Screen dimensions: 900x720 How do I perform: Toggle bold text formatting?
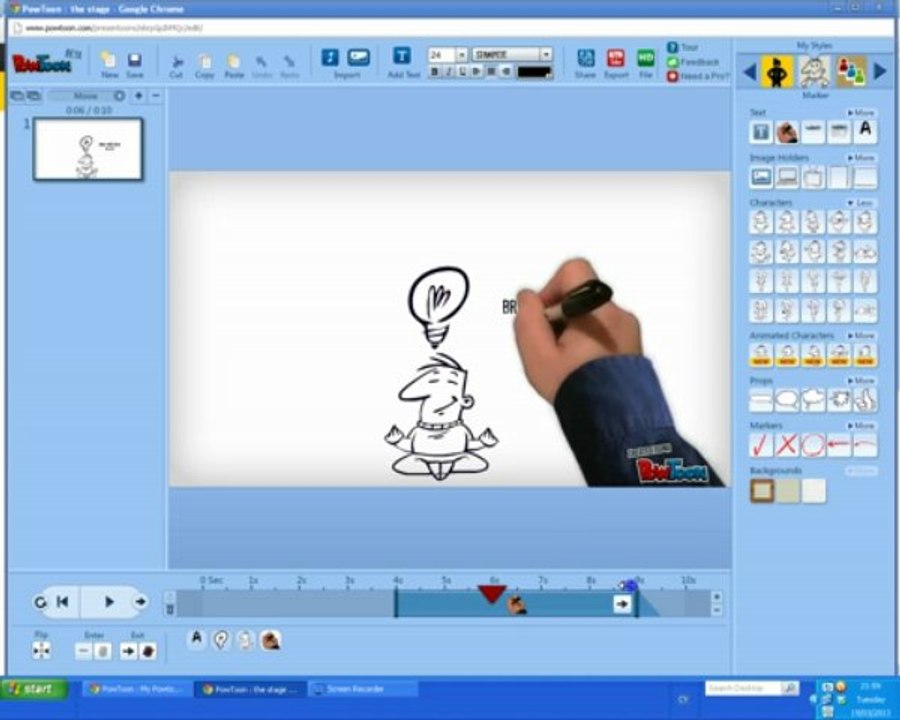[x=435, y=72]
